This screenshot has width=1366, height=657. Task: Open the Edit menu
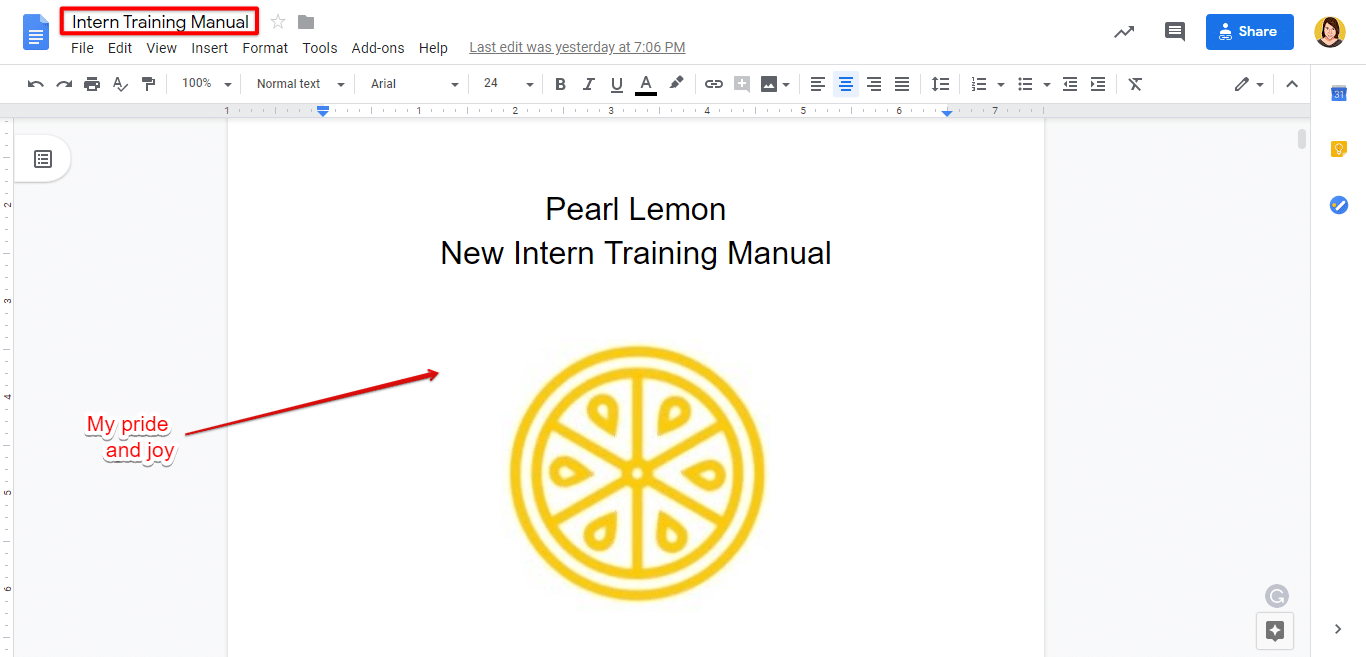(x=120, y=48)
